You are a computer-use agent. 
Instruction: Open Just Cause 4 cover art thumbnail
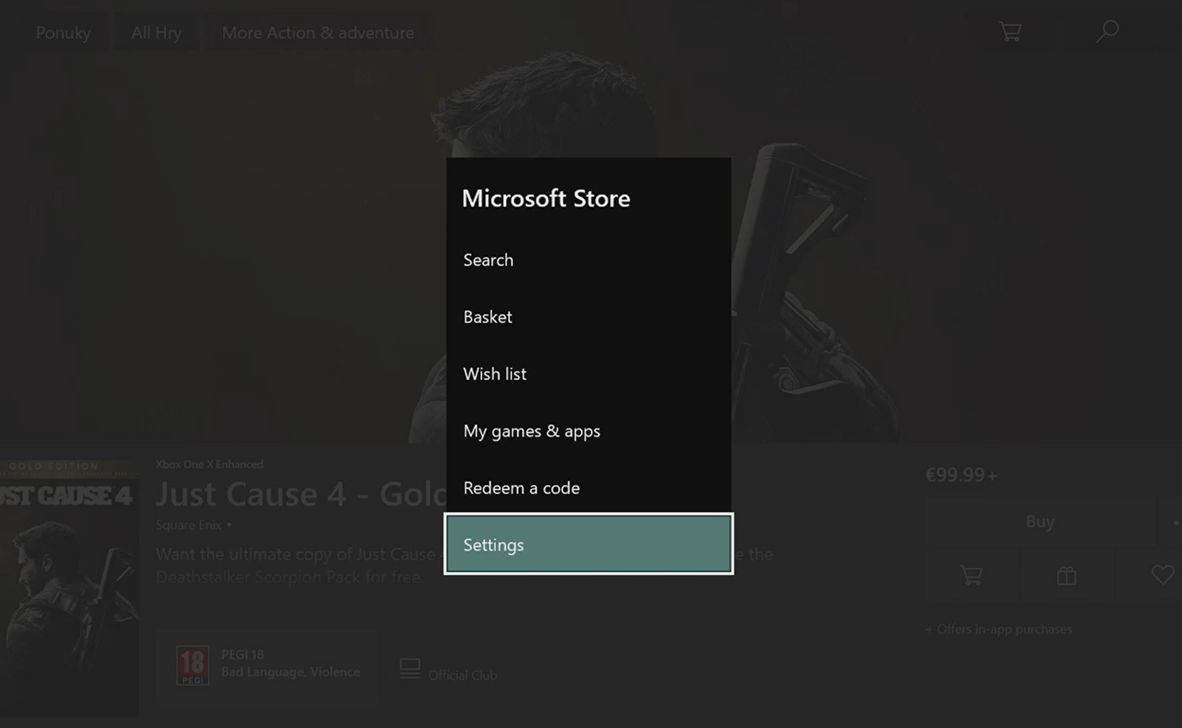pyautogui.click(x=69, y=588)
